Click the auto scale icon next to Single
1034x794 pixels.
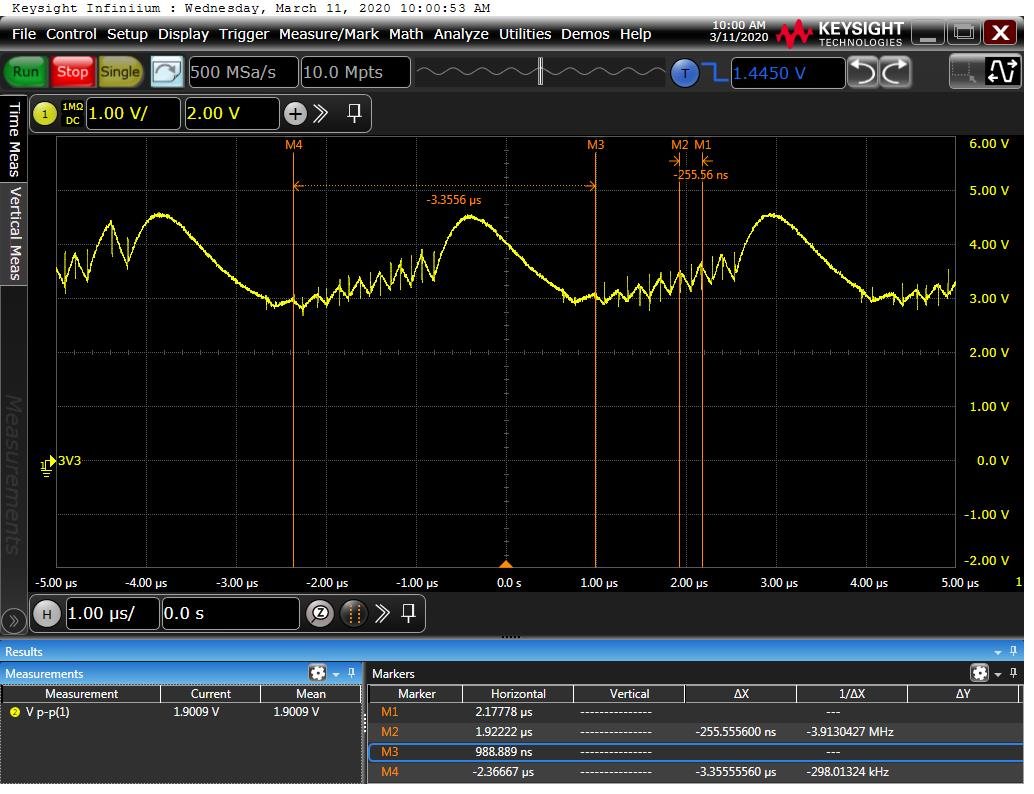tap(167, 72)
